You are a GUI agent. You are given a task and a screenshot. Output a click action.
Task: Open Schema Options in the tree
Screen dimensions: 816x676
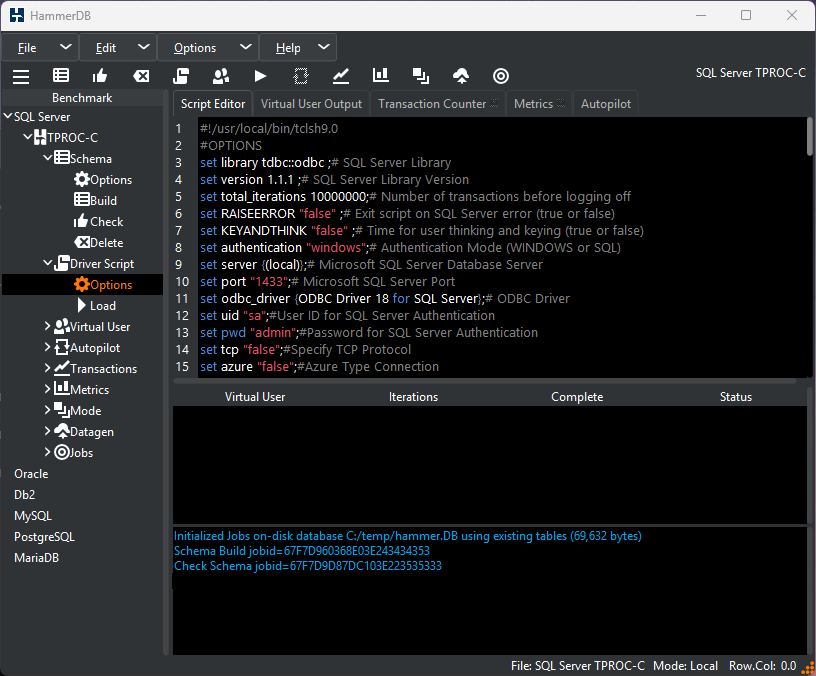[103, 180]
